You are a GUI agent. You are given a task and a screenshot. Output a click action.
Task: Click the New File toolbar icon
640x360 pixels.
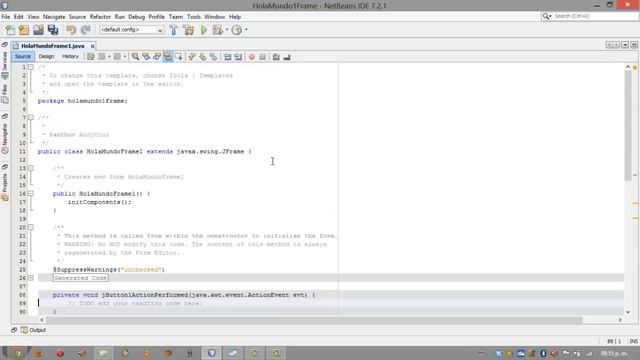(10, 30)
